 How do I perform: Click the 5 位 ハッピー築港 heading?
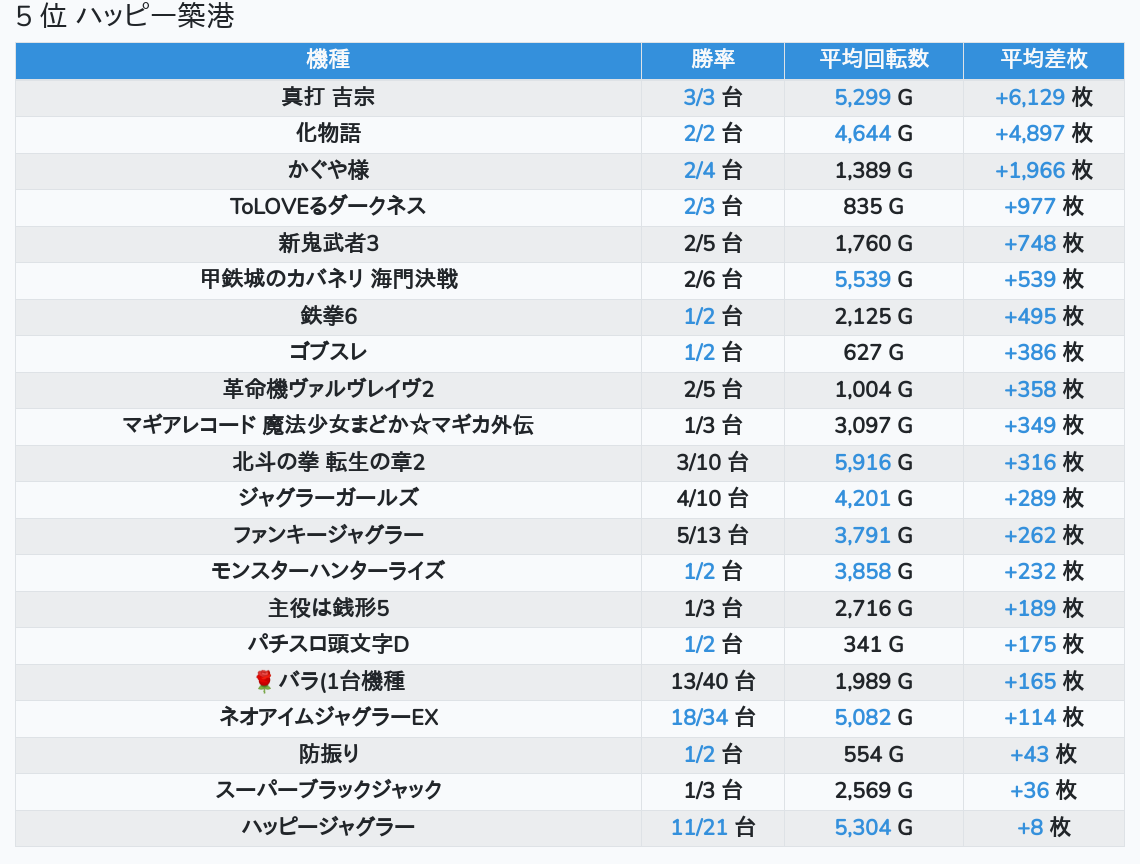tap(125, 17)
